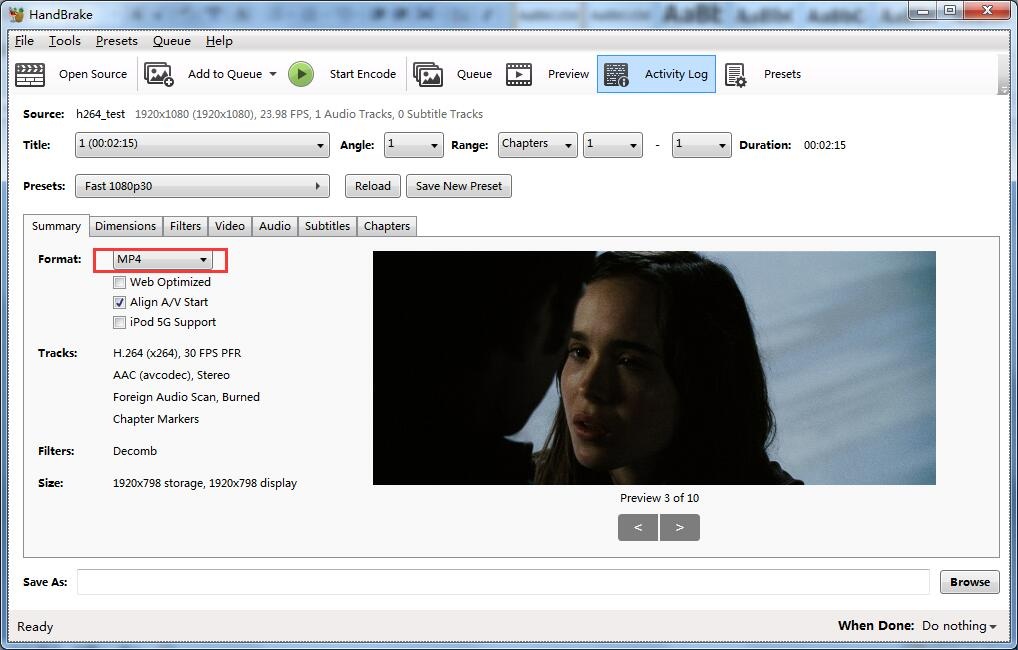Show the next preview image
The height and width of the screenshot is (650, 1018).
(x=680, y=527)
